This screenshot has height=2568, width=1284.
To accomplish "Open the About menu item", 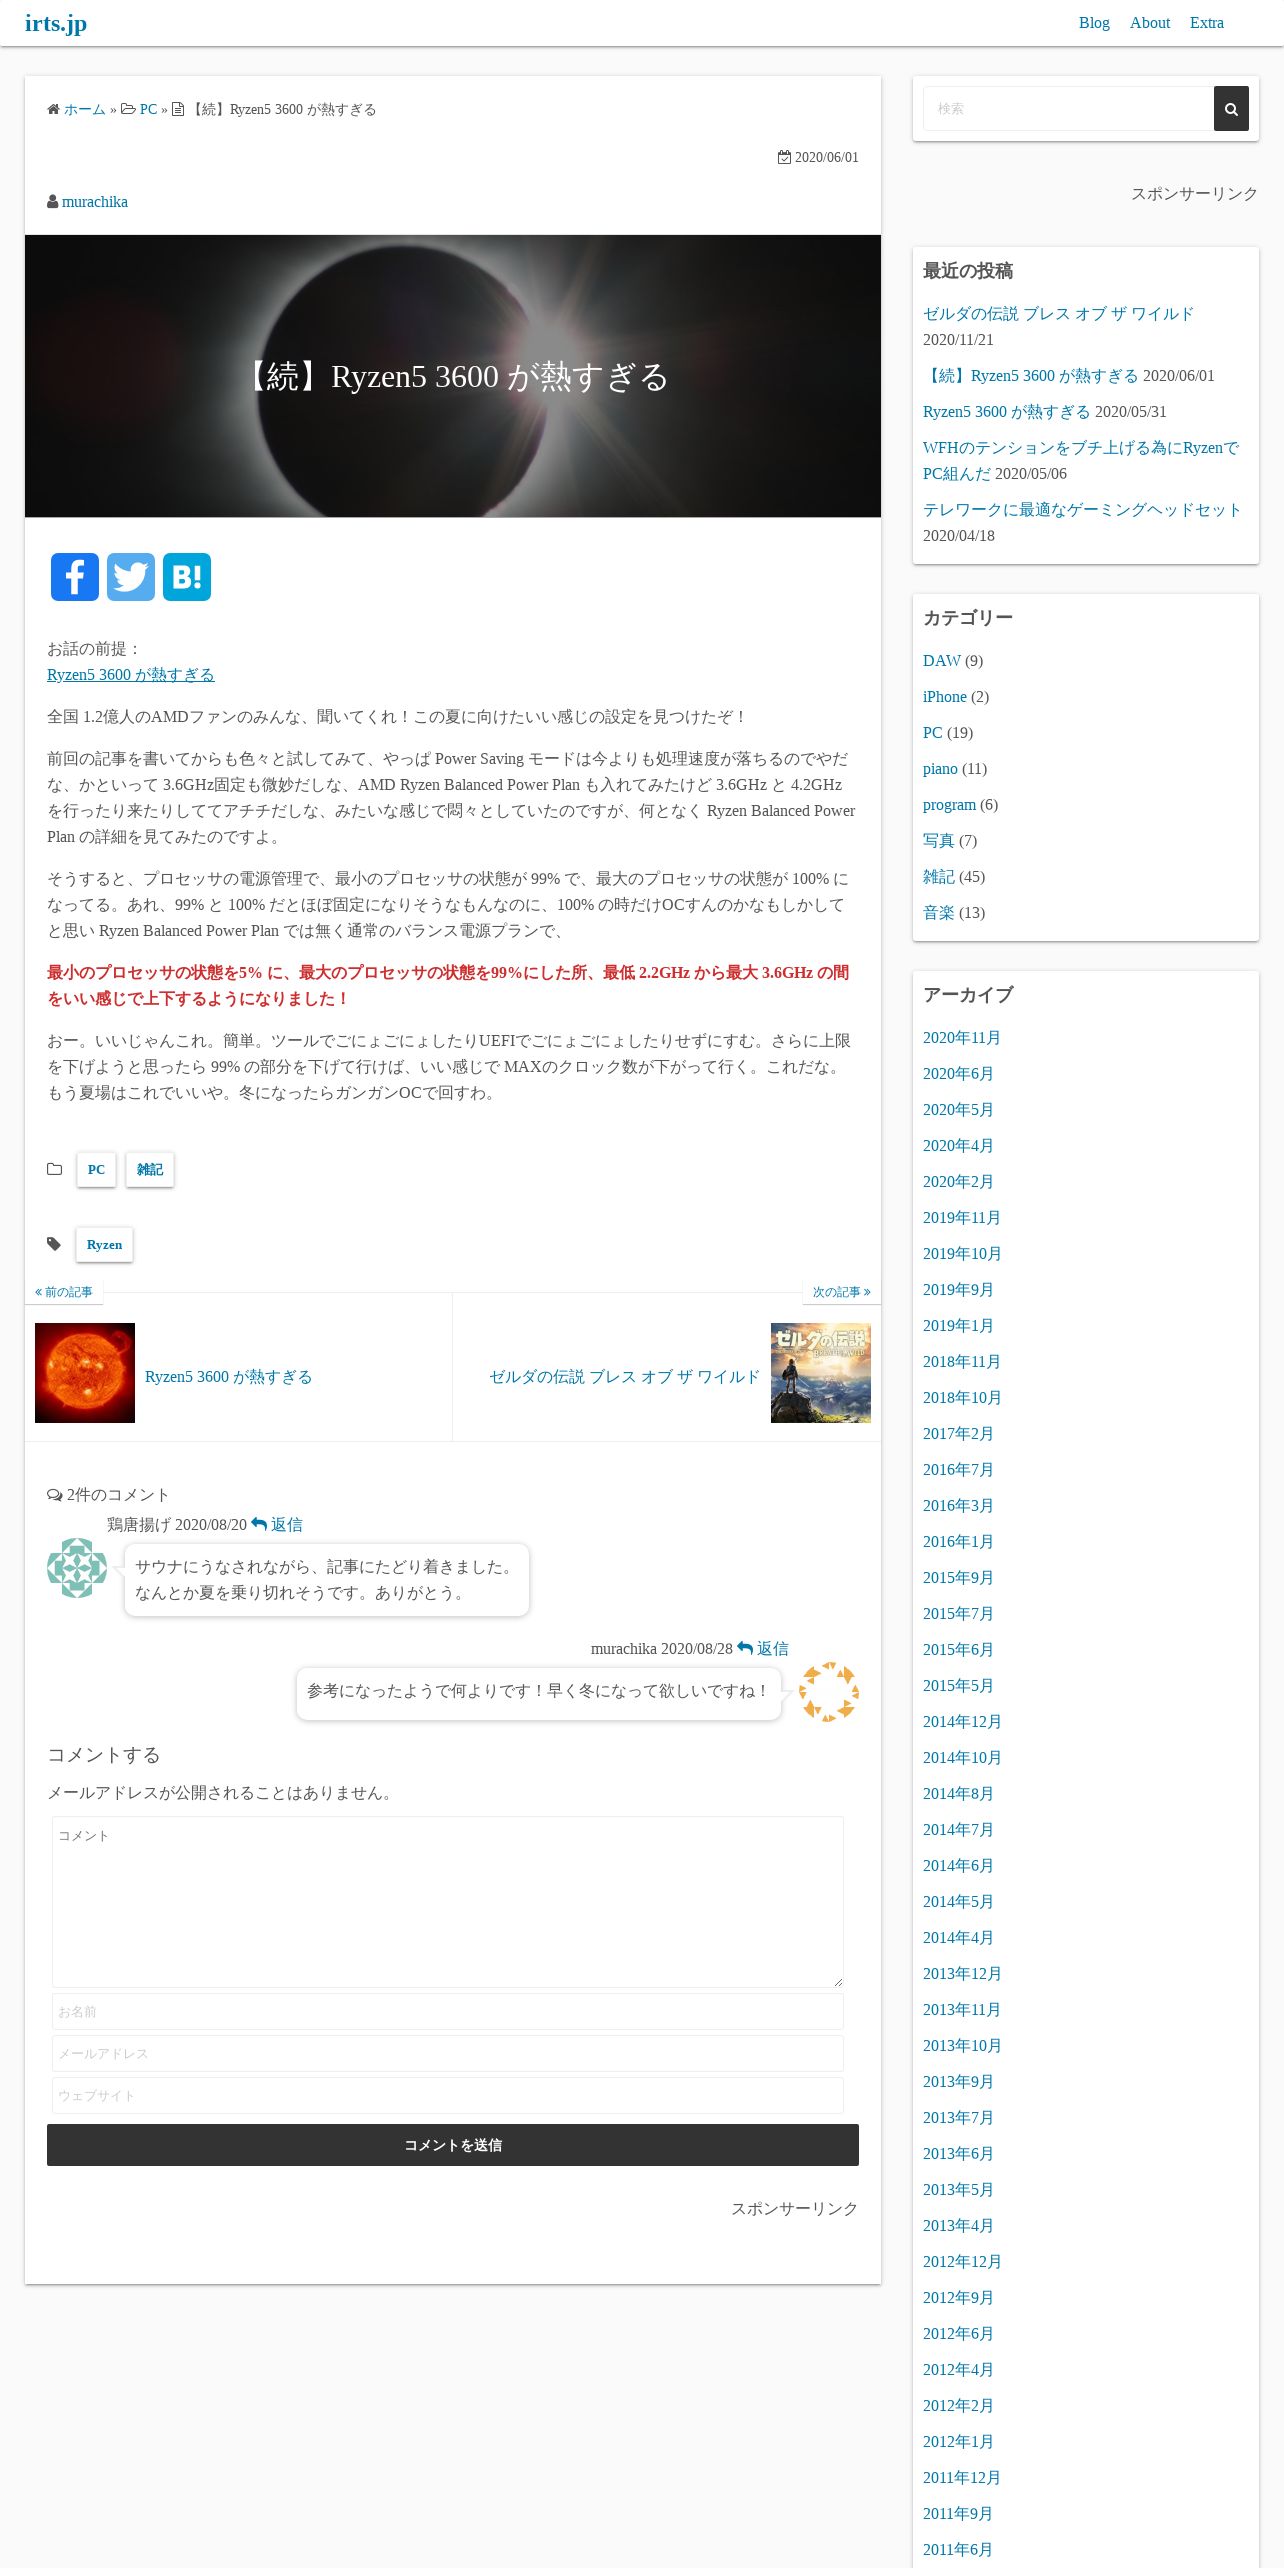I will [x=1150, y=23].
